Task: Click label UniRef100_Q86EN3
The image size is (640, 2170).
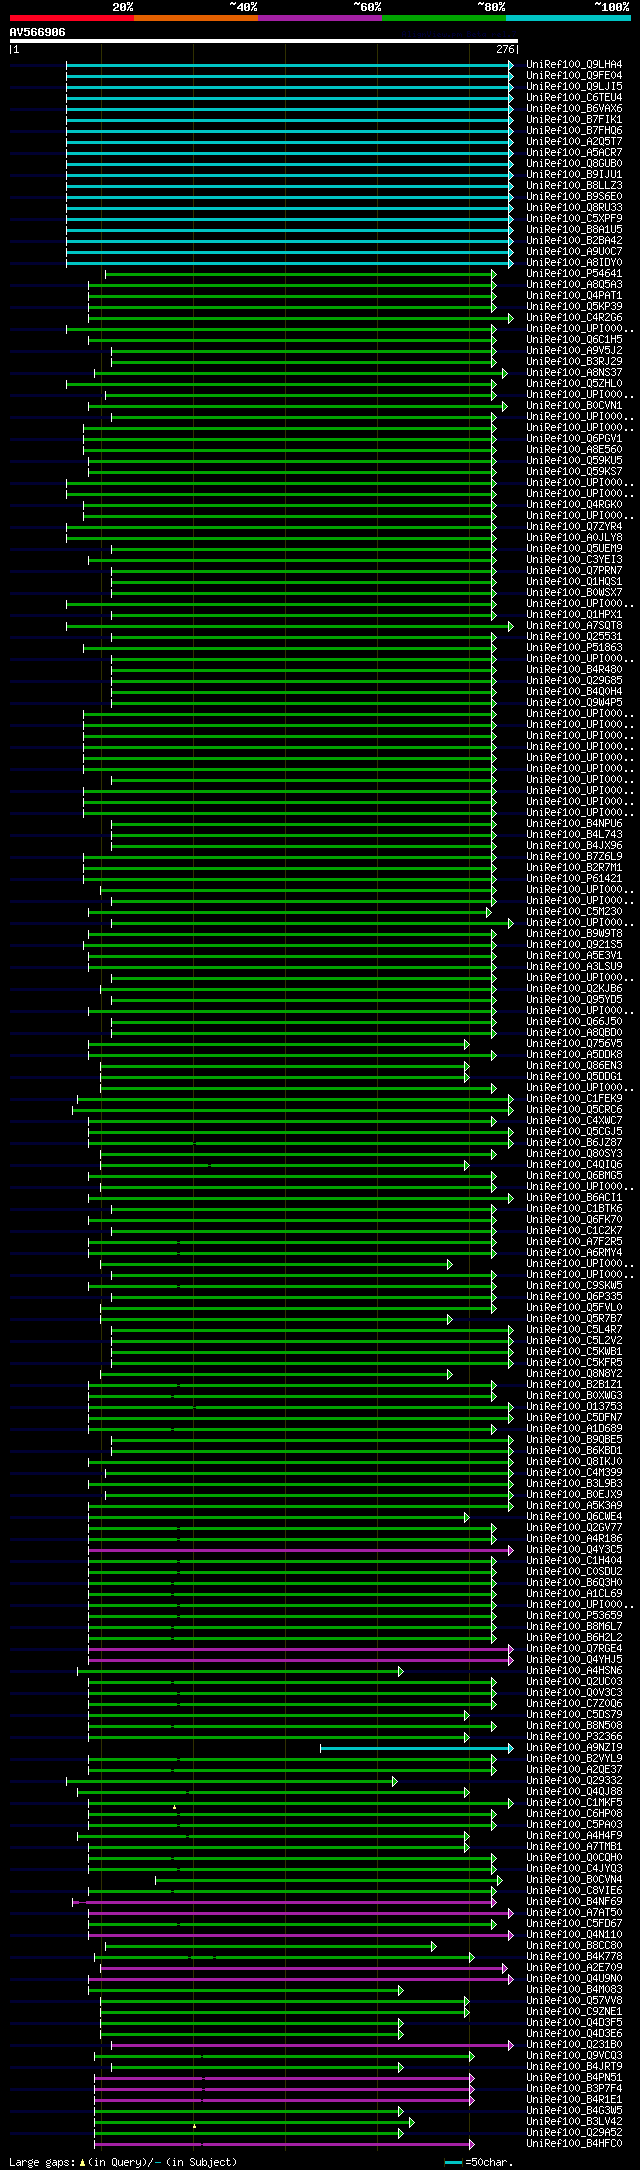Action: click(574, 1066)
